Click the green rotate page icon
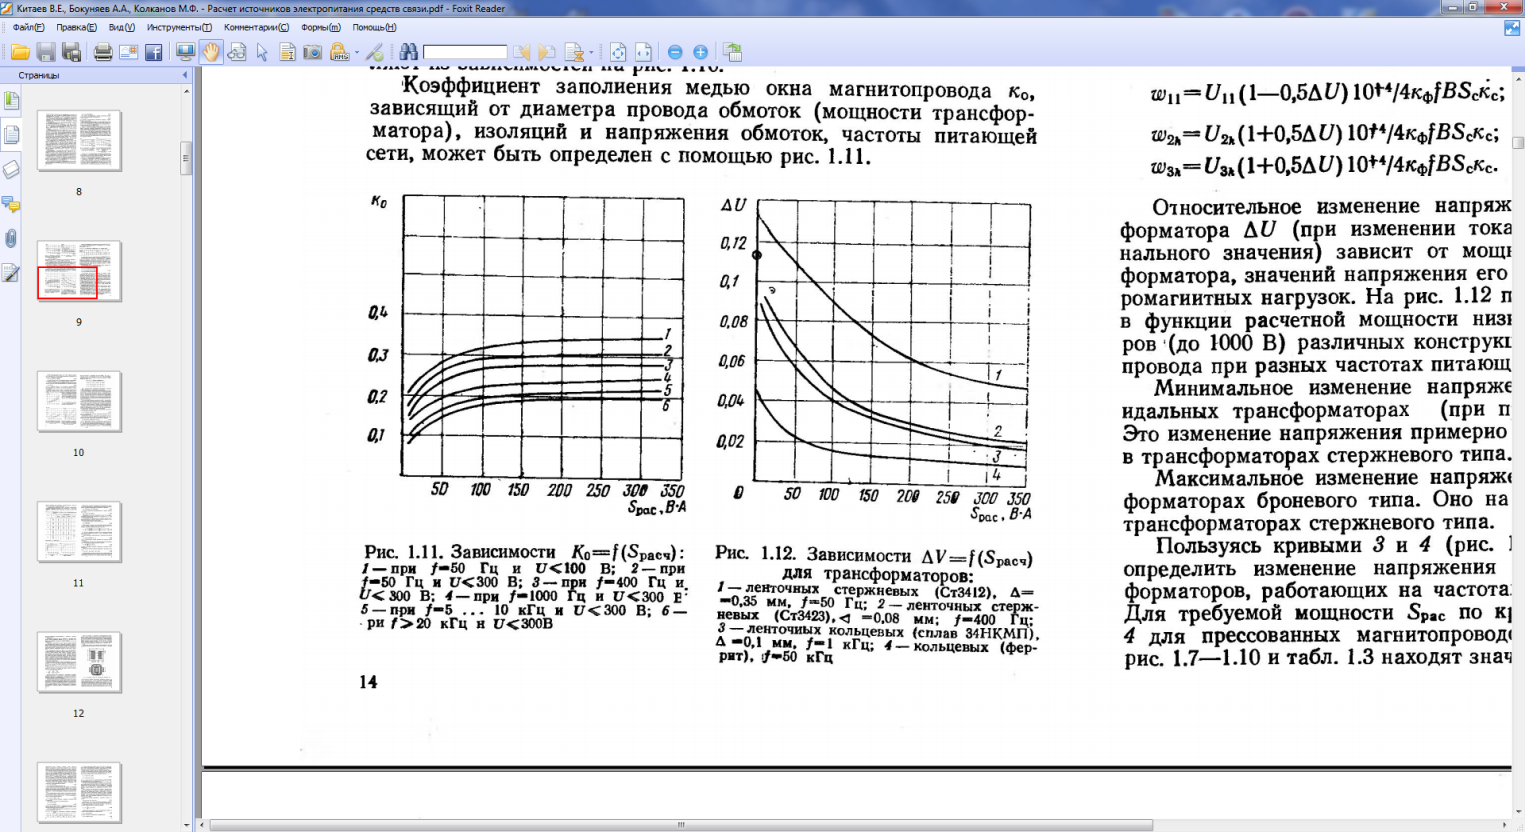Screen dimensions: 1525x832 [x=733, y=52]
